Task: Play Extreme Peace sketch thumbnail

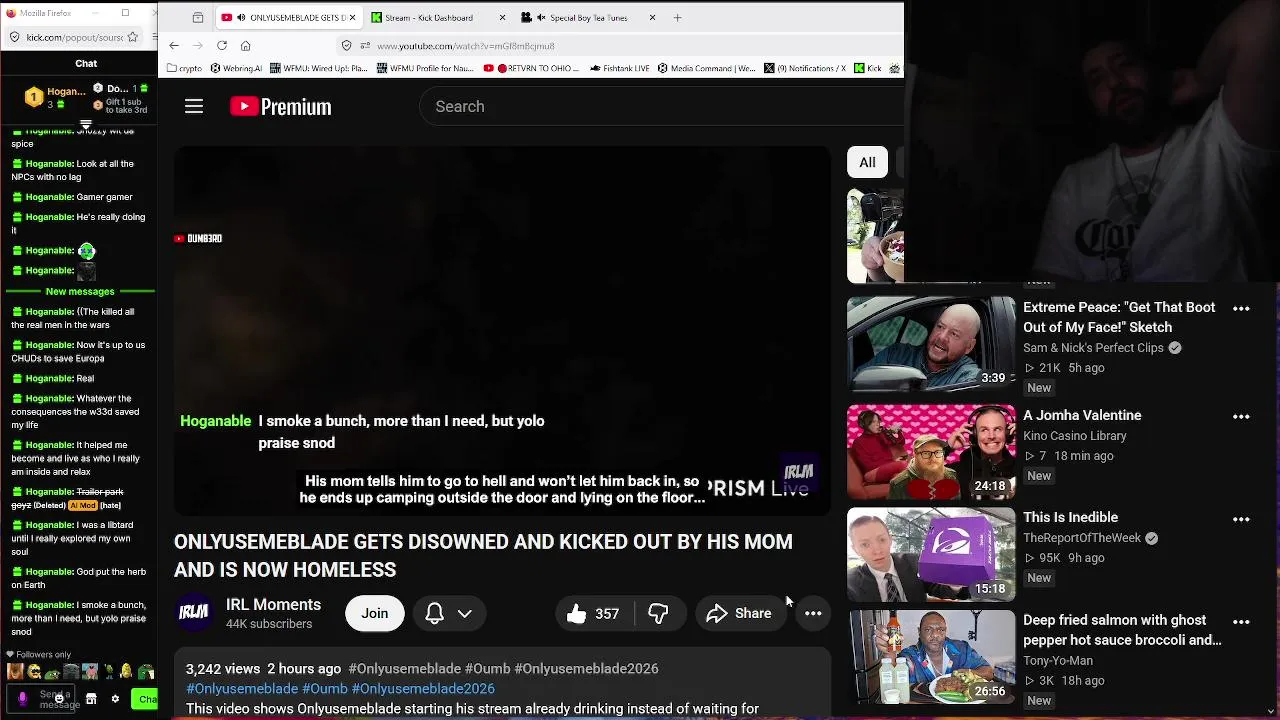Action: 931,343
